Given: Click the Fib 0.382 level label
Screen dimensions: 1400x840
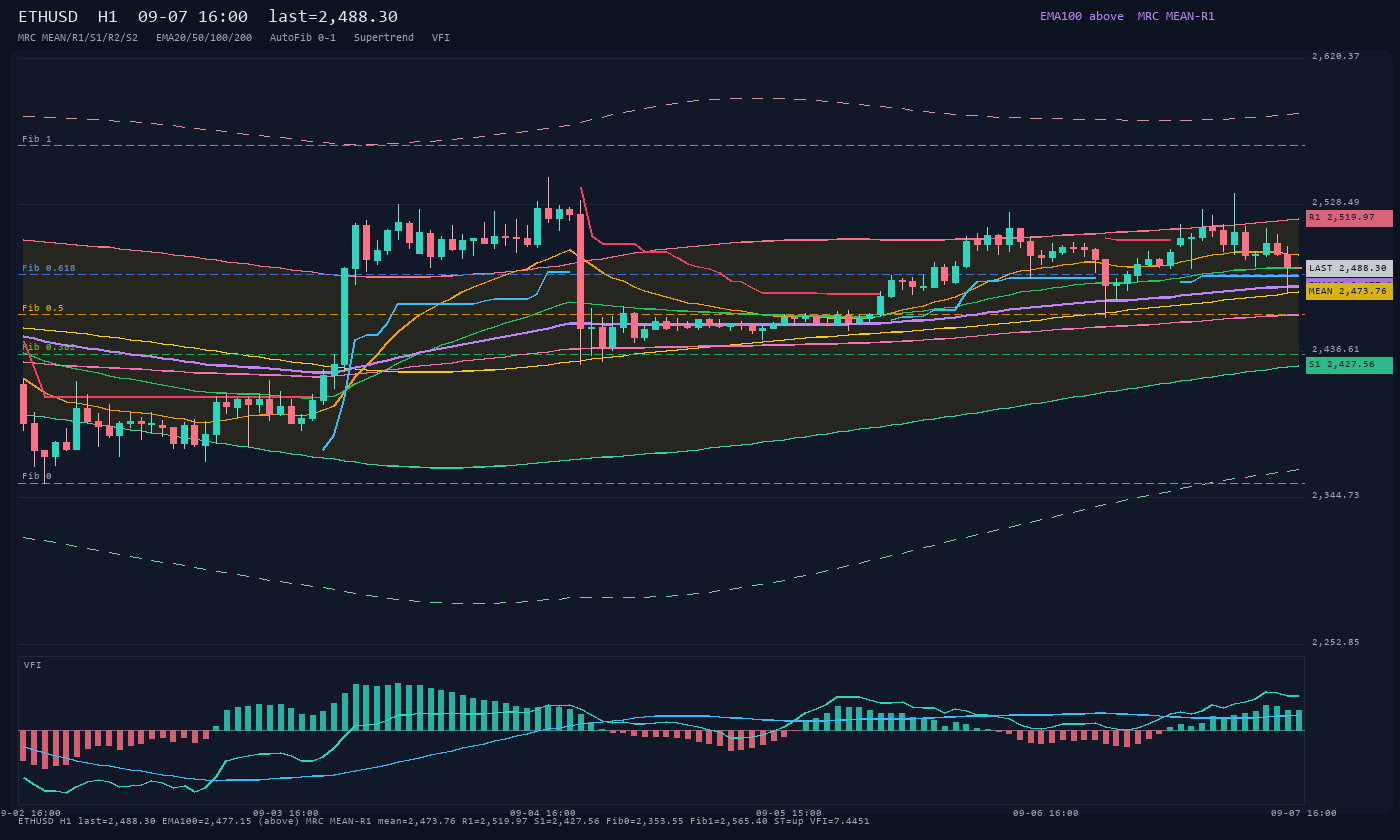Looking at the screenshot, I should coord(49,347).
